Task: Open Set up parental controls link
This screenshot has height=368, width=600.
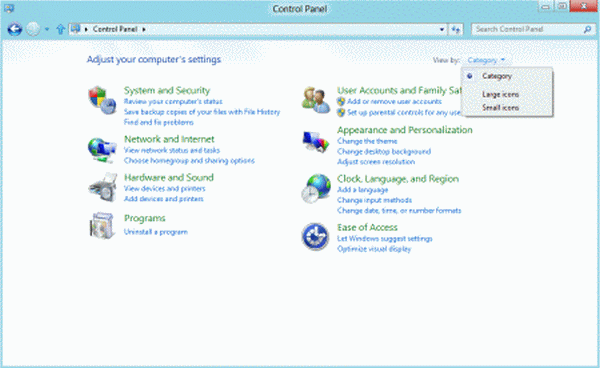Action: click(x=404, y=112)
